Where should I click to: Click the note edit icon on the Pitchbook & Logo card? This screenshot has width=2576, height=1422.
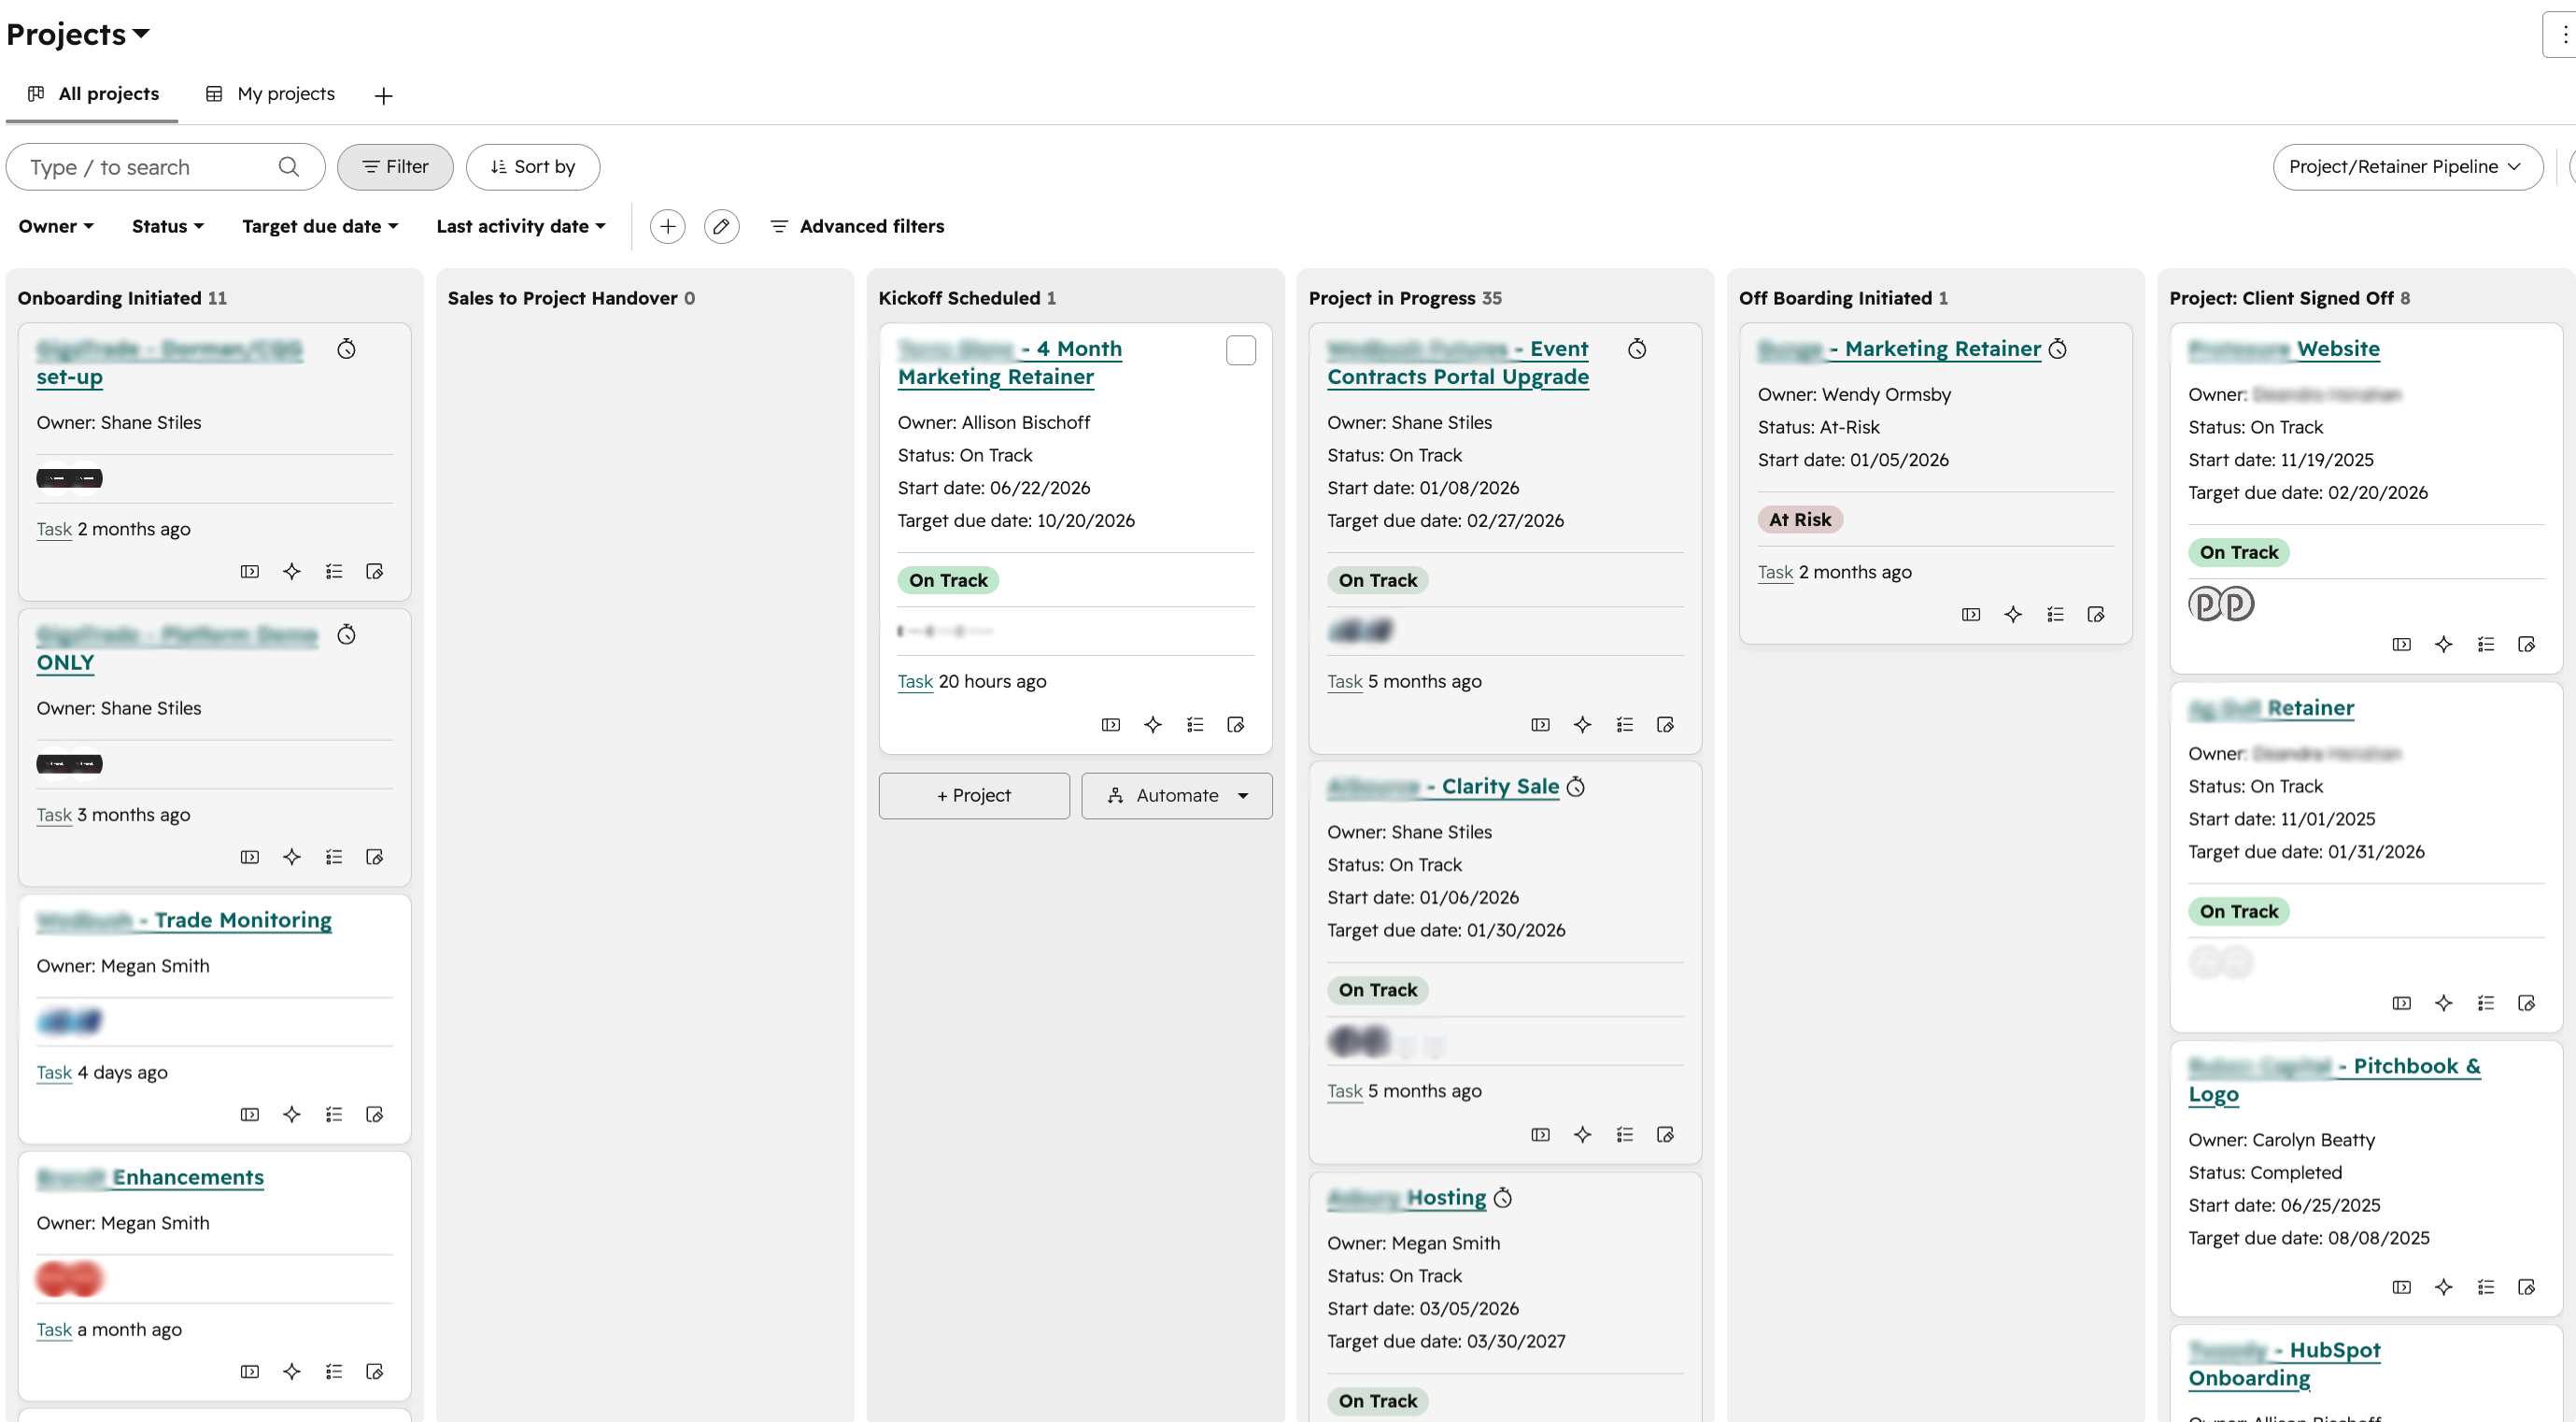click(2527, 1287)
